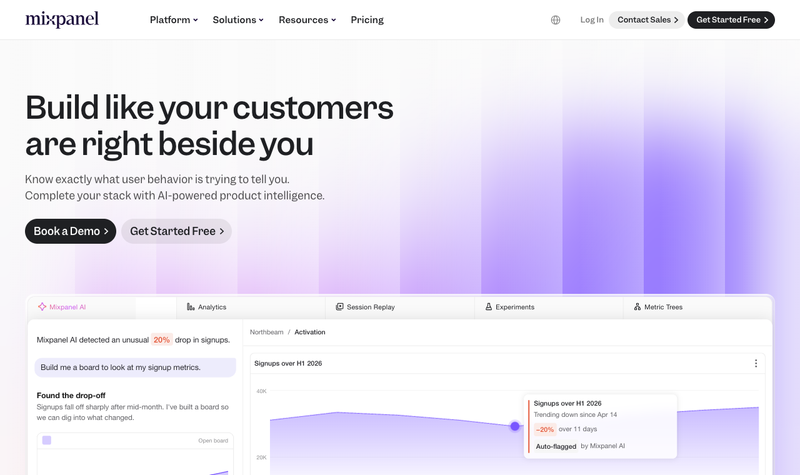Switch to the Metric Trees tab

tap(697, 307)
